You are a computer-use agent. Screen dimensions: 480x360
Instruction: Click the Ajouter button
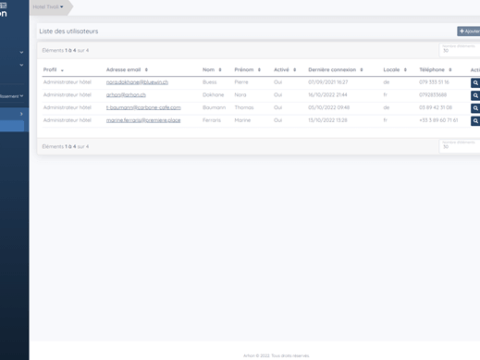[469, 31]
